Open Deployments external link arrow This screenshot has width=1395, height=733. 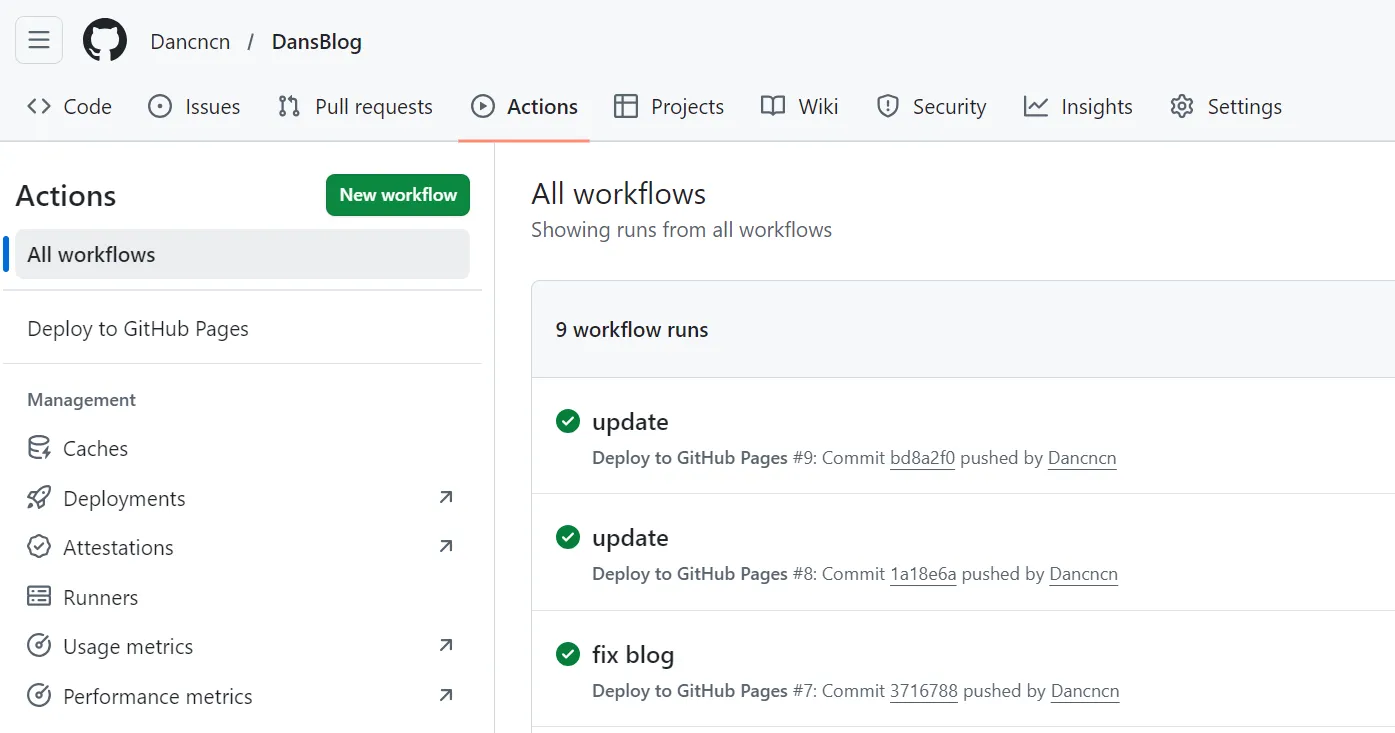pyautogui.click(x=446, y=497)
